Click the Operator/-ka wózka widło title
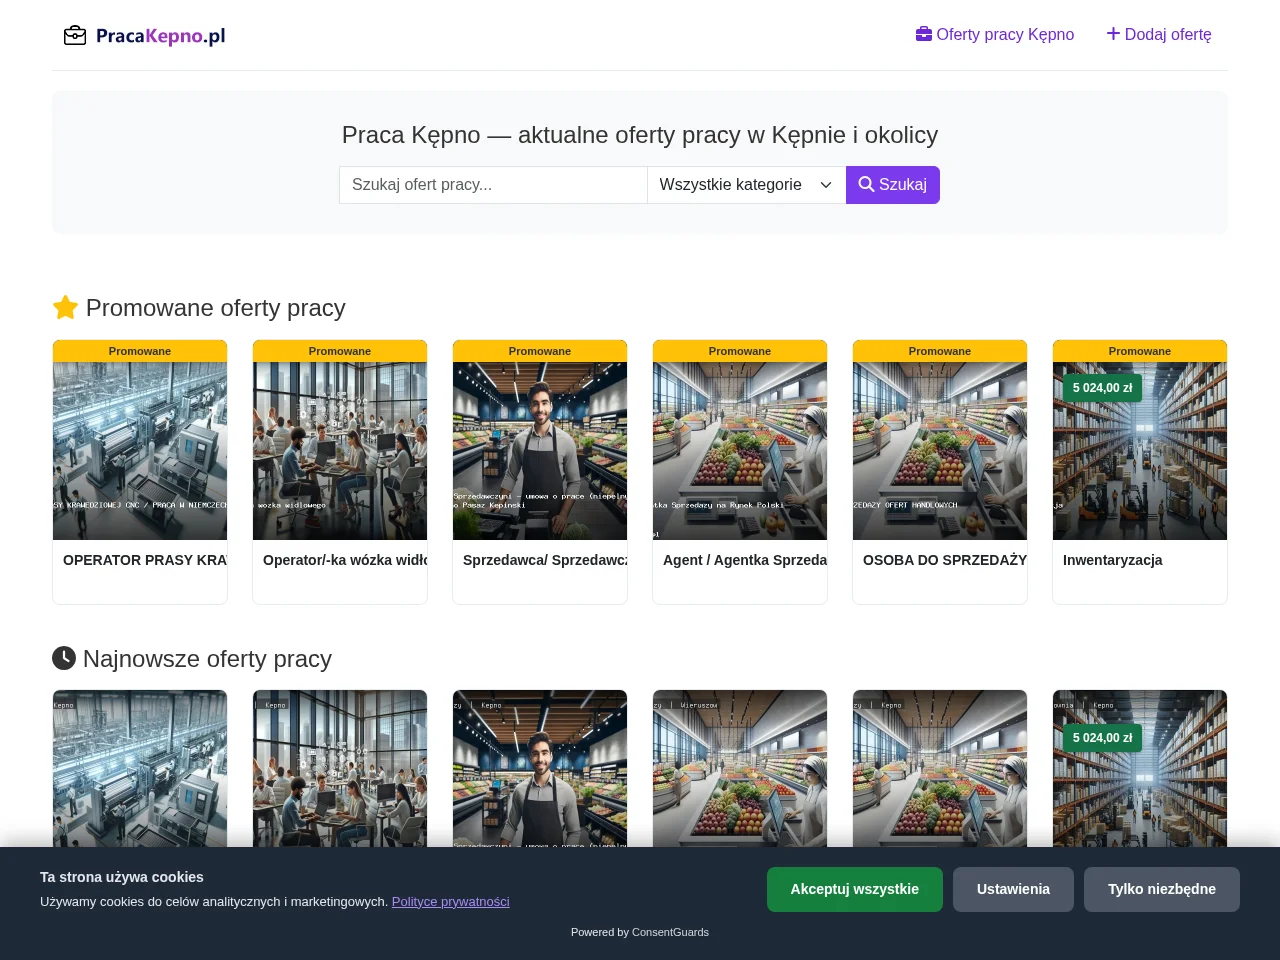 pyautogui.click(x=345, y=560)
